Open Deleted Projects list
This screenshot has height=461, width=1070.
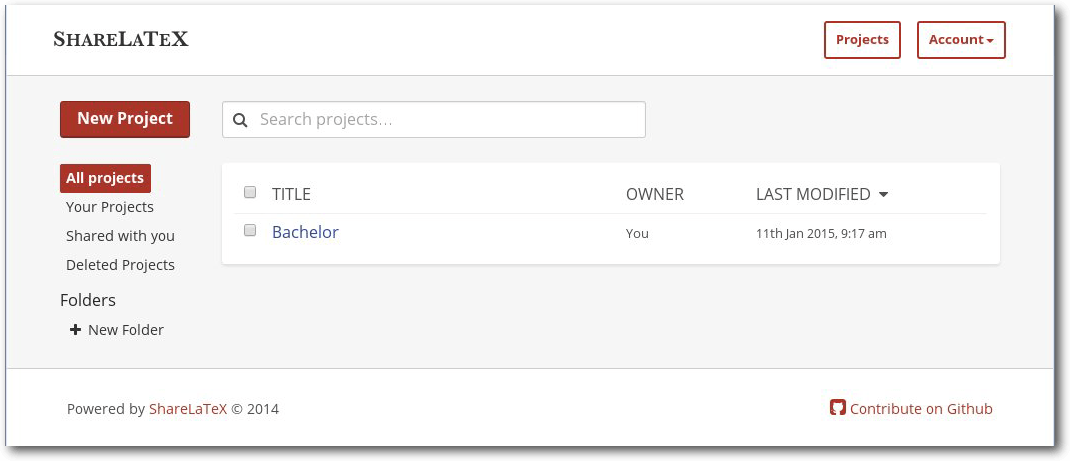pos(120,265)
